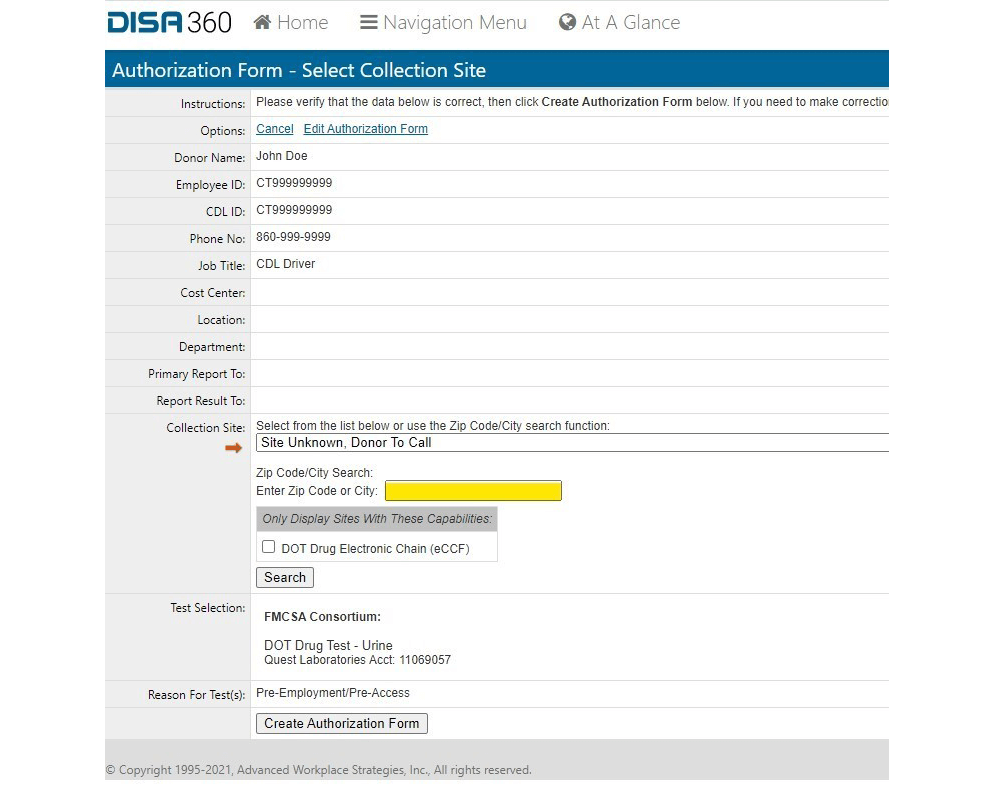Open the Navigation Menu text label
The height and width of the screenshot is (790, 994).
click(x=454, y=22)
